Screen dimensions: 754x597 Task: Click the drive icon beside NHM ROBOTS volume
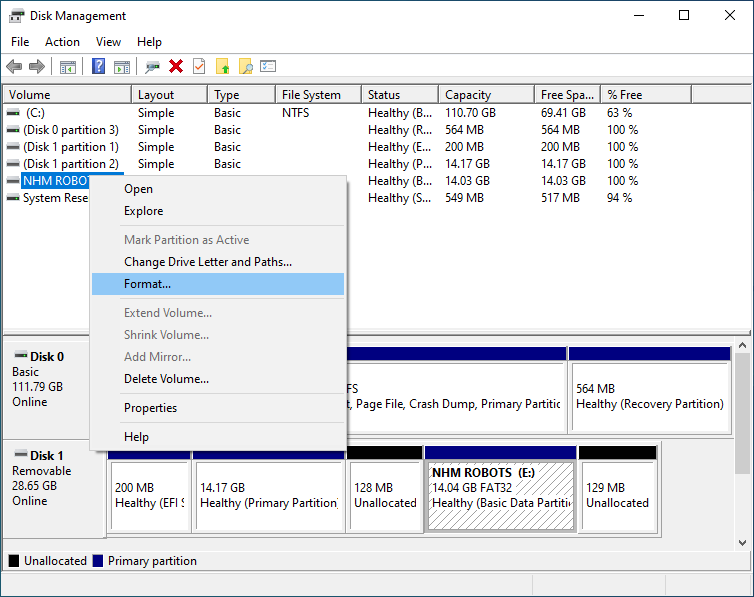click(x=13, y=181)
